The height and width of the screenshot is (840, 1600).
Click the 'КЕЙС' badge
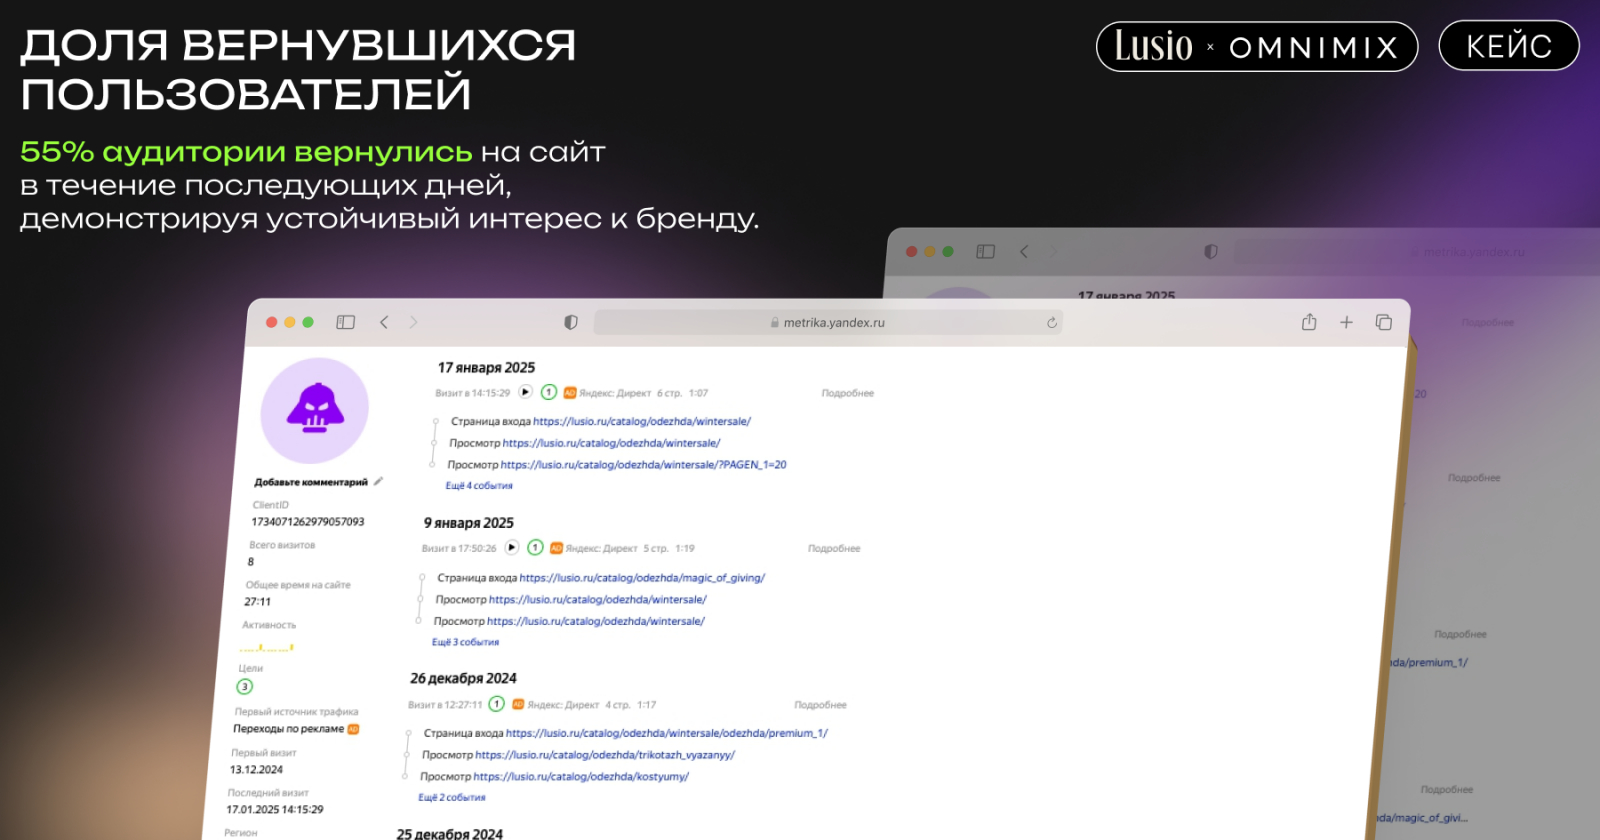[x=1509, y=47]
